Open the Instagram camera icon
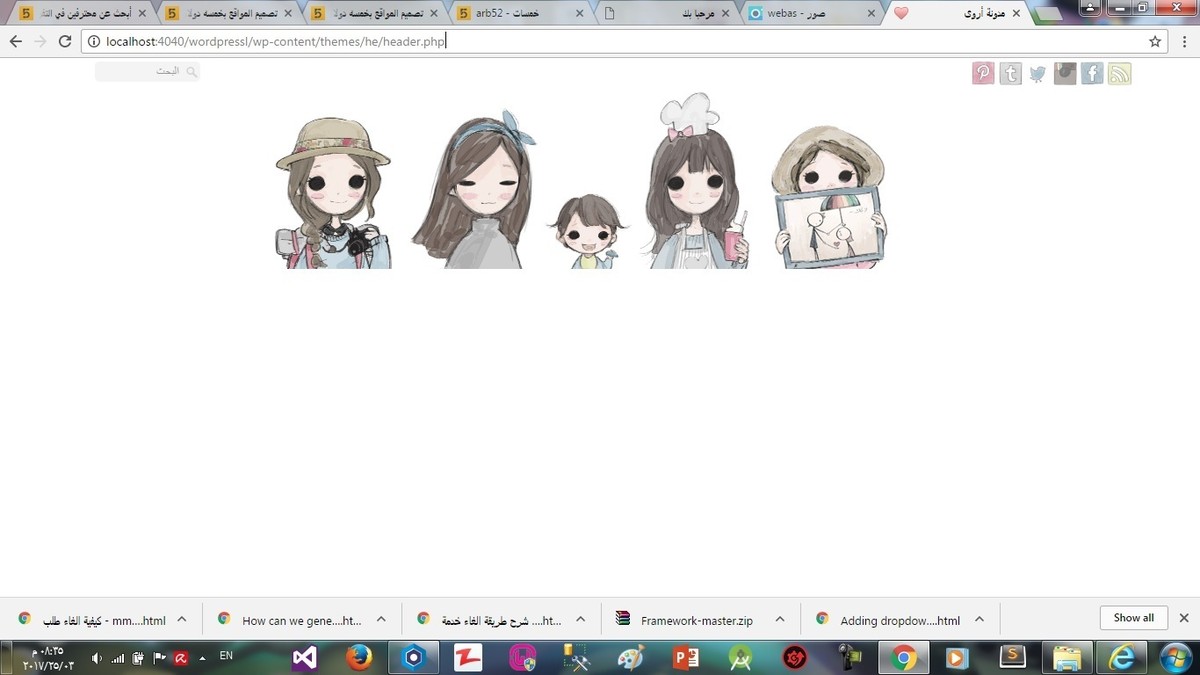The image size is (1200, 675). [1065, 74]
